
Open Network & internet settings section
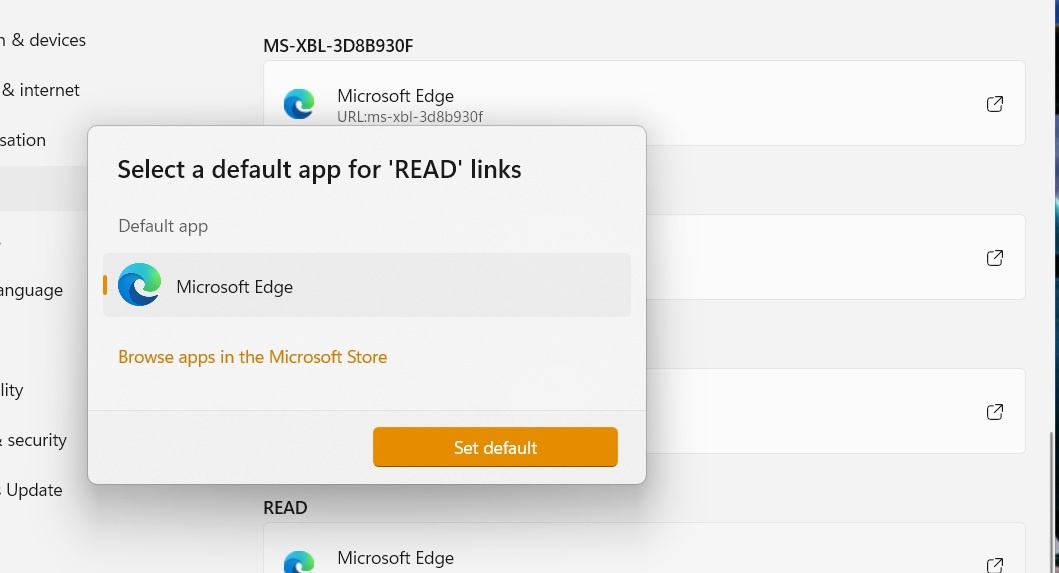[x=41, y=90]
